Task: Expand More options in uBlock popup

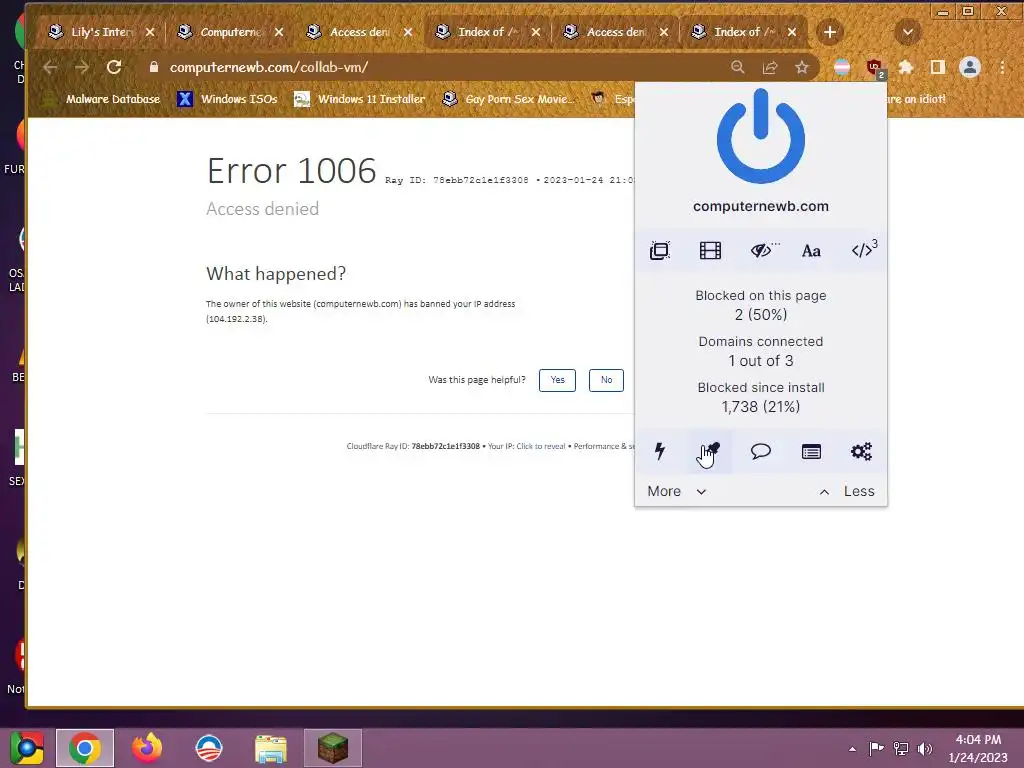Action: [677, 491]
